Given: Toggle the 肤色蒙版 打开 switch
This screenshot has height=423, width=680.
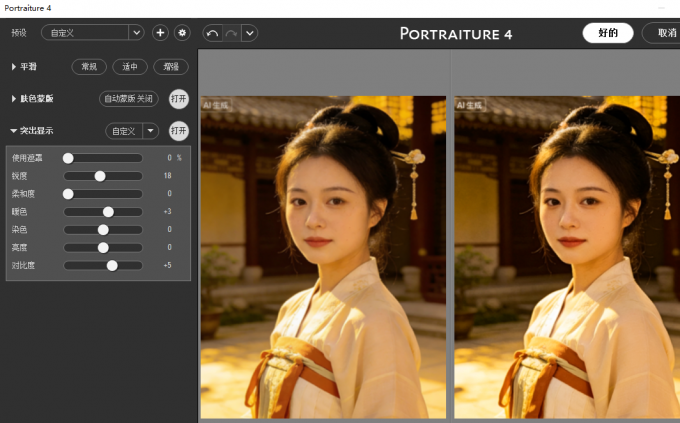Looking at the screenshot, I should (179, 99).
